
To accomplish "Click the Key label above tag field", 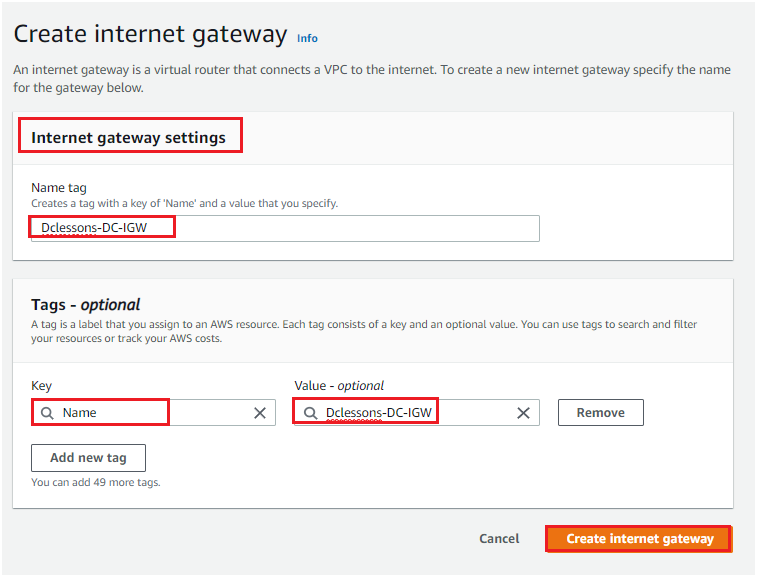I will [x=41, y=386].
